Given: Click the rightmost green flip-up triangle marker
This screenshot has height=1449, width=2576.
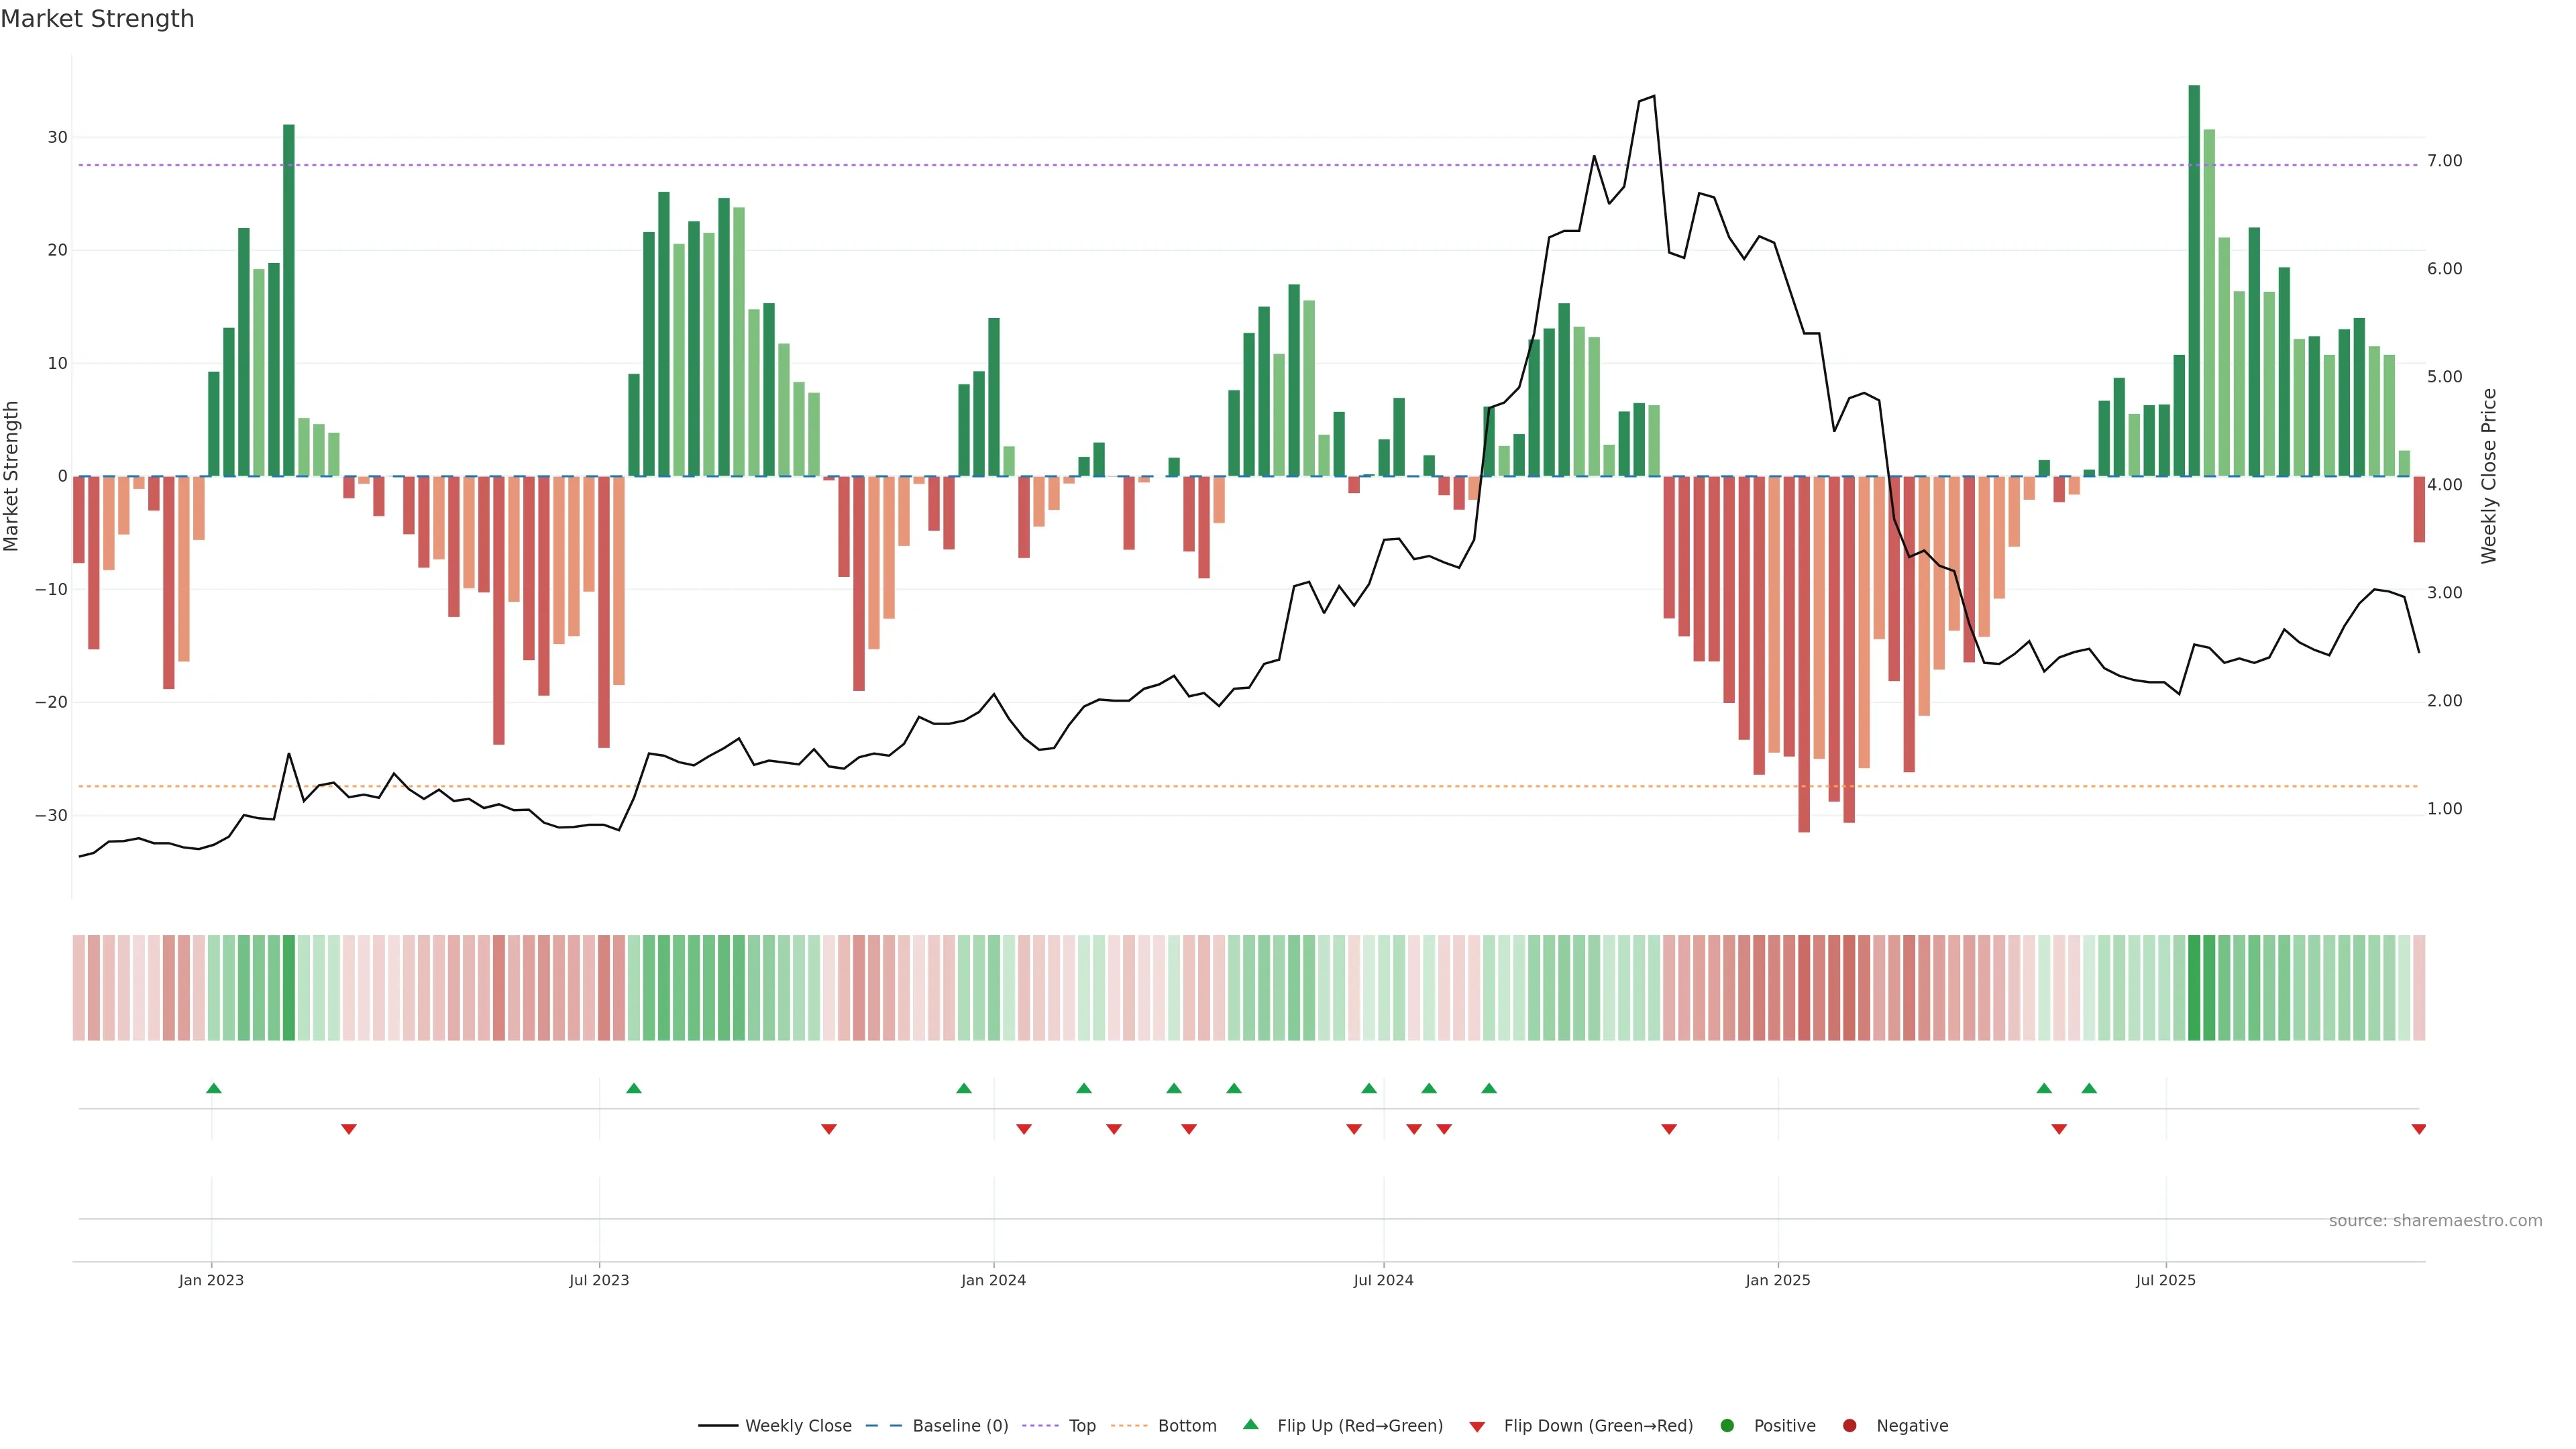Looking at the screenshot, I should coord(2089,1088).
